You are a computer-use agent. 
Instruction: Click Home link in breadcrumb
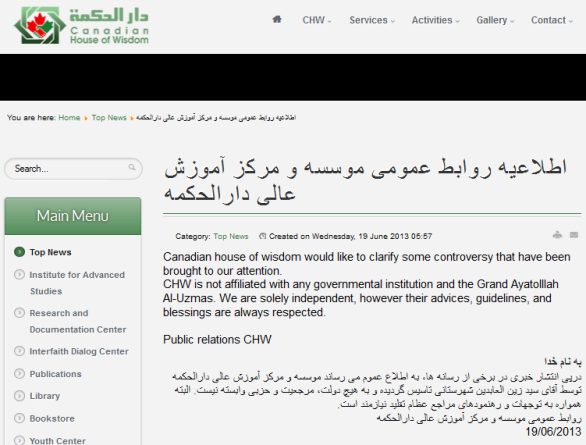pyautogui.click(x=69, y=118)
